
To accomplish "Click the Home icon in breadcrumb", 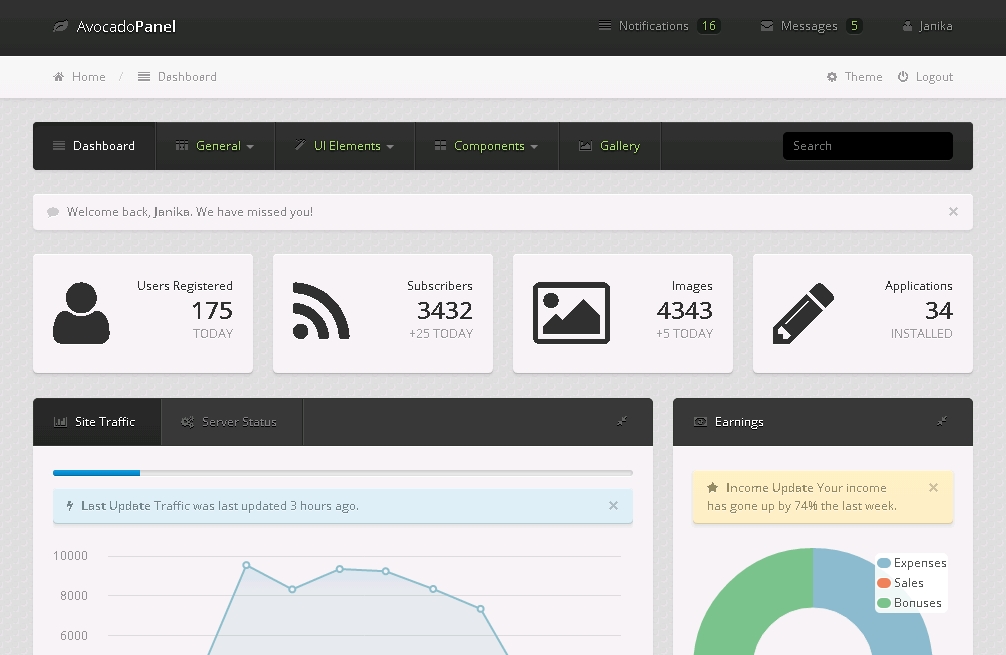I will 59,77.
